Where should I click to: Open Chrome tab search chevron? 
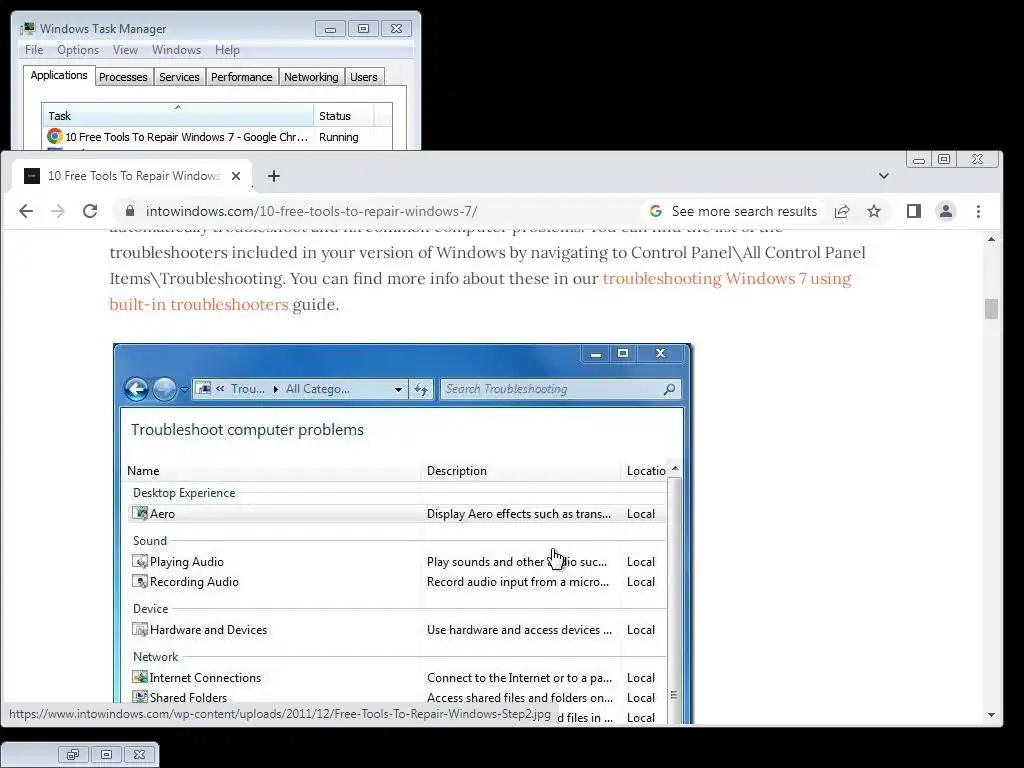(x=884, y=176)
